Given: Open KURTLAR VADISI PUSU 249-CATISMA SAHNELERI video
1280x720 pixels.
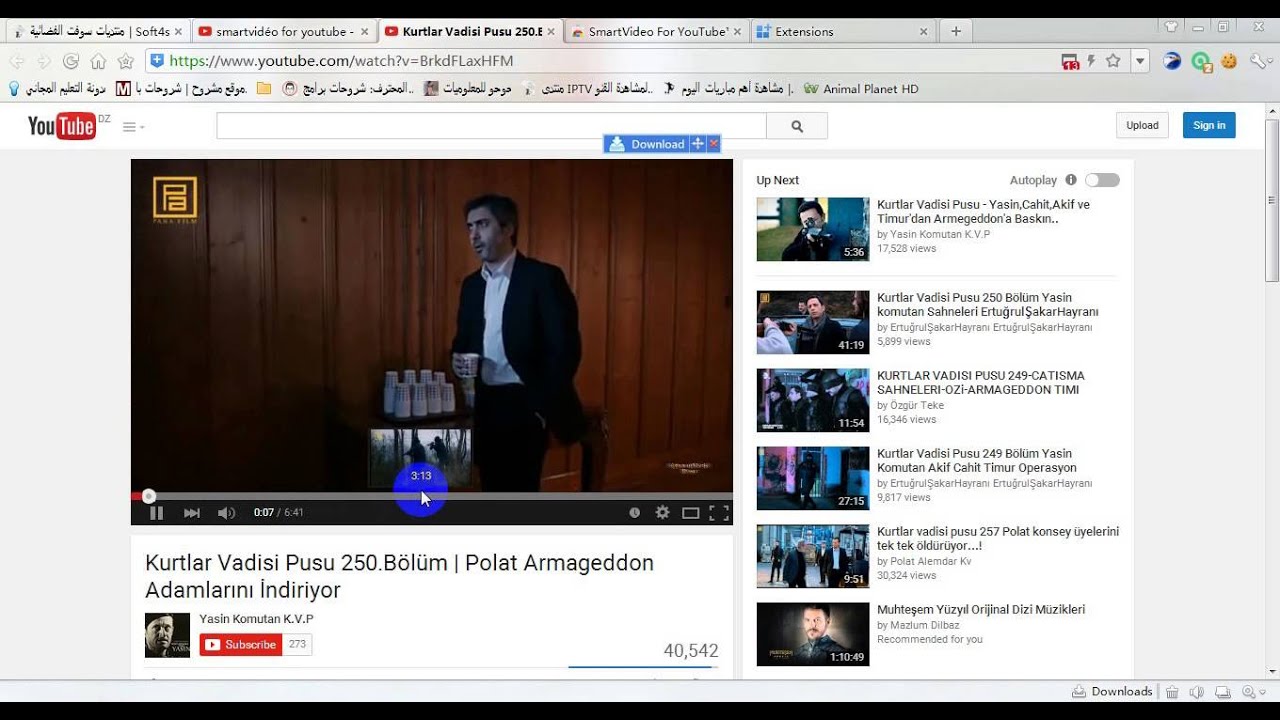Looking at the screenshot, I should point(981,382).
